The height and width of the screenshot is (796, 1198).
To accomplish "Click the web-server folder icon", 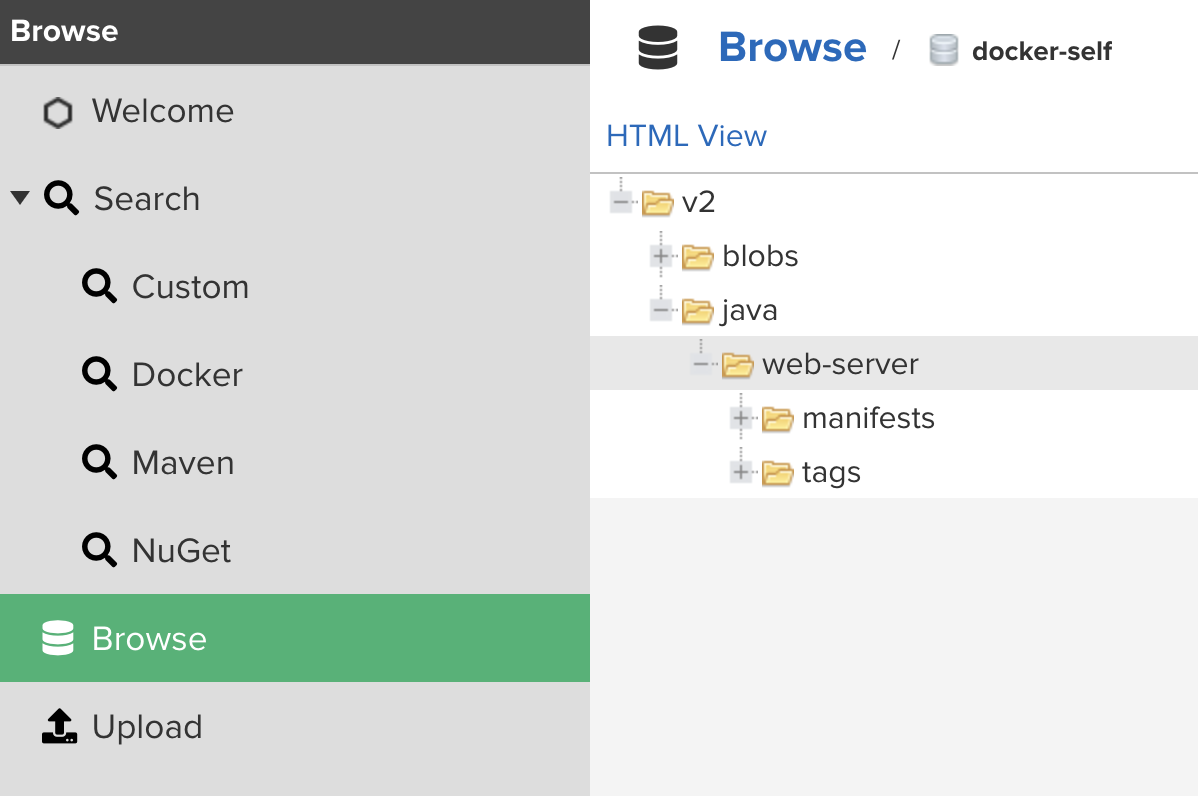I will [x=737, y=364].
